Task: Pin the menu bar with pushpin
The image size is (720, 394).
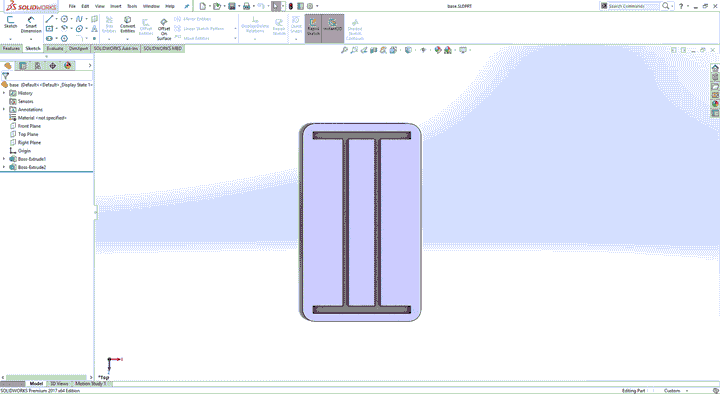Action: point(186,6)
